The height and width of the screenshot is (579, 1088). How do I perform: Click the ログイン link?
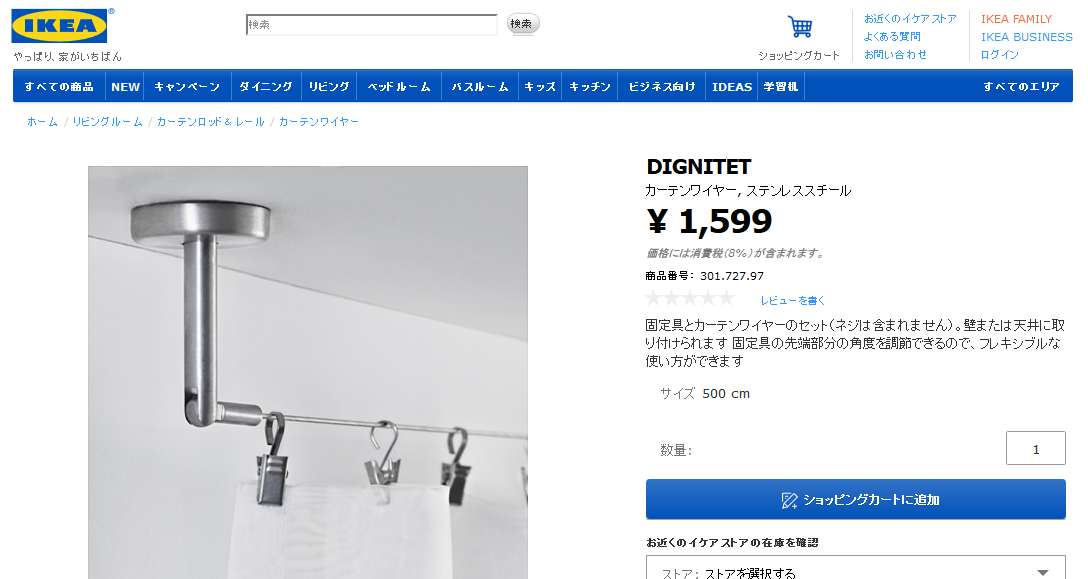point(999,55)
